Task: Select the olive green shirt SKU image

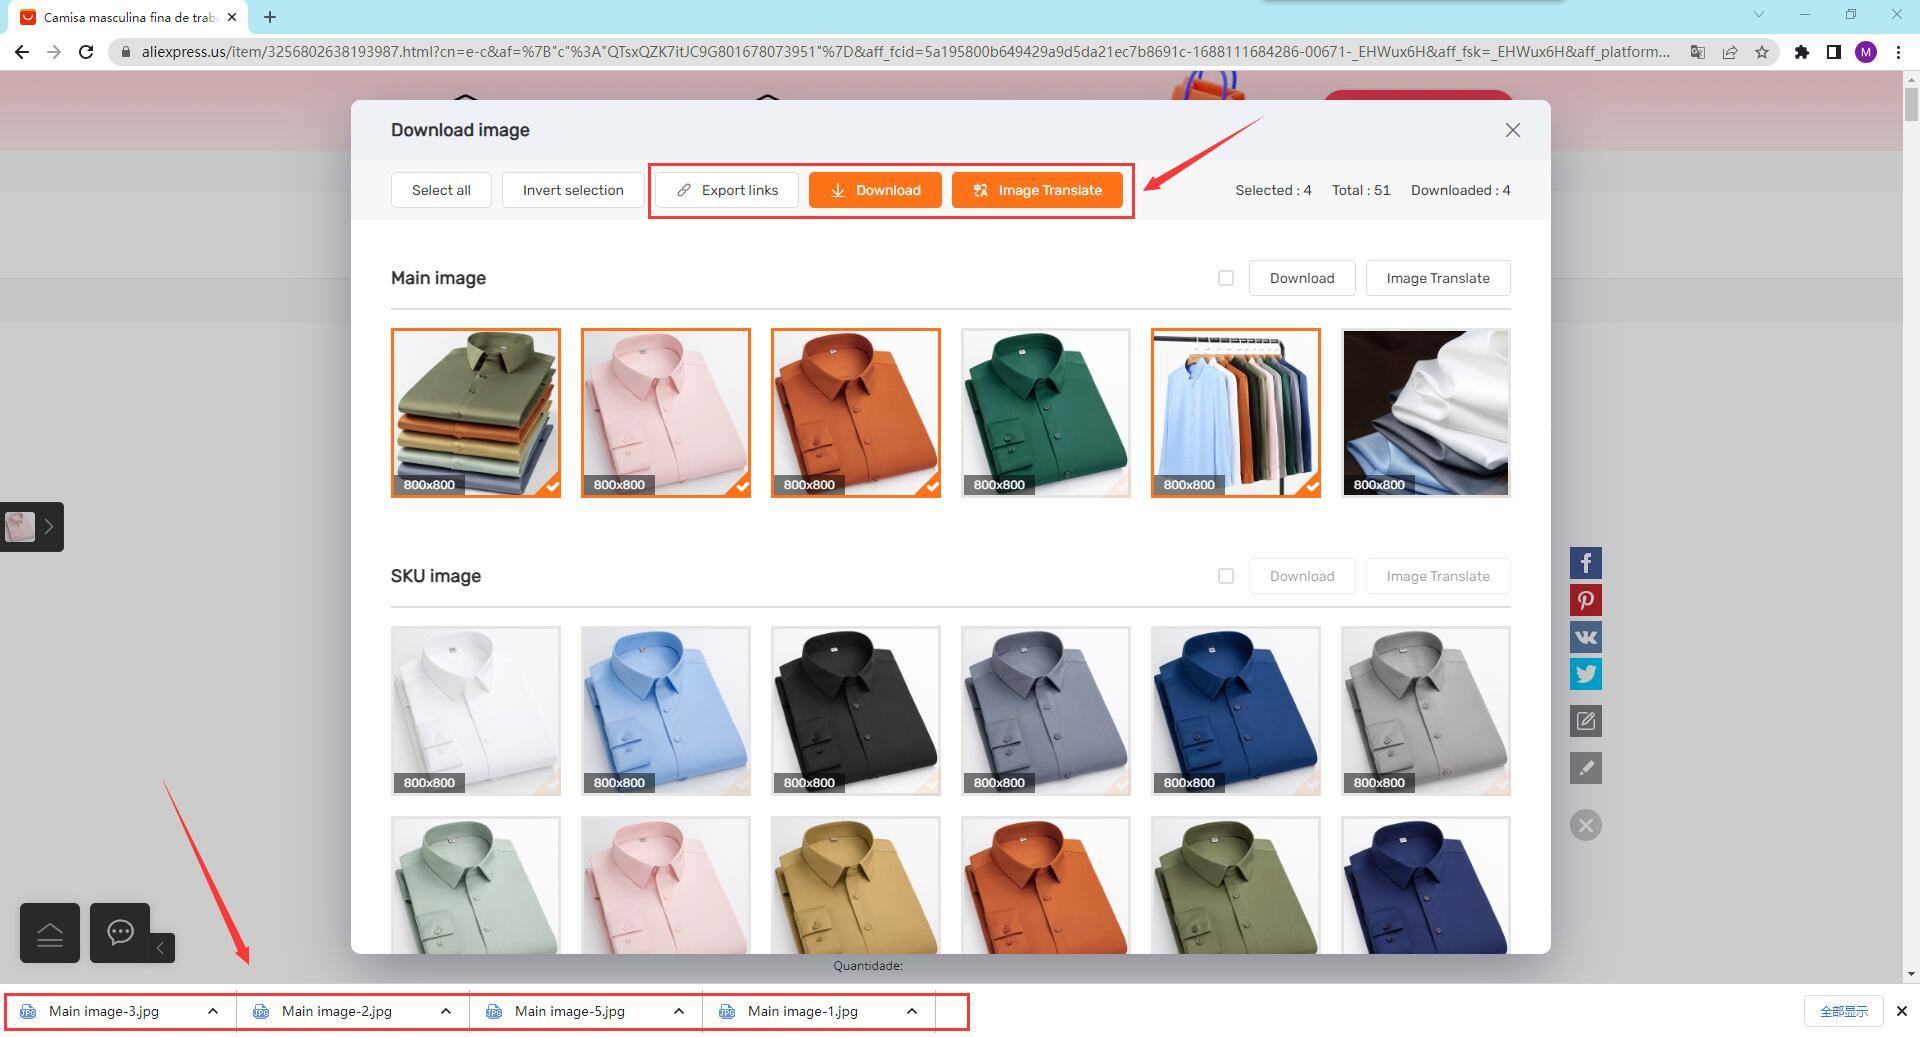Action: click(x=1236, y=885)
